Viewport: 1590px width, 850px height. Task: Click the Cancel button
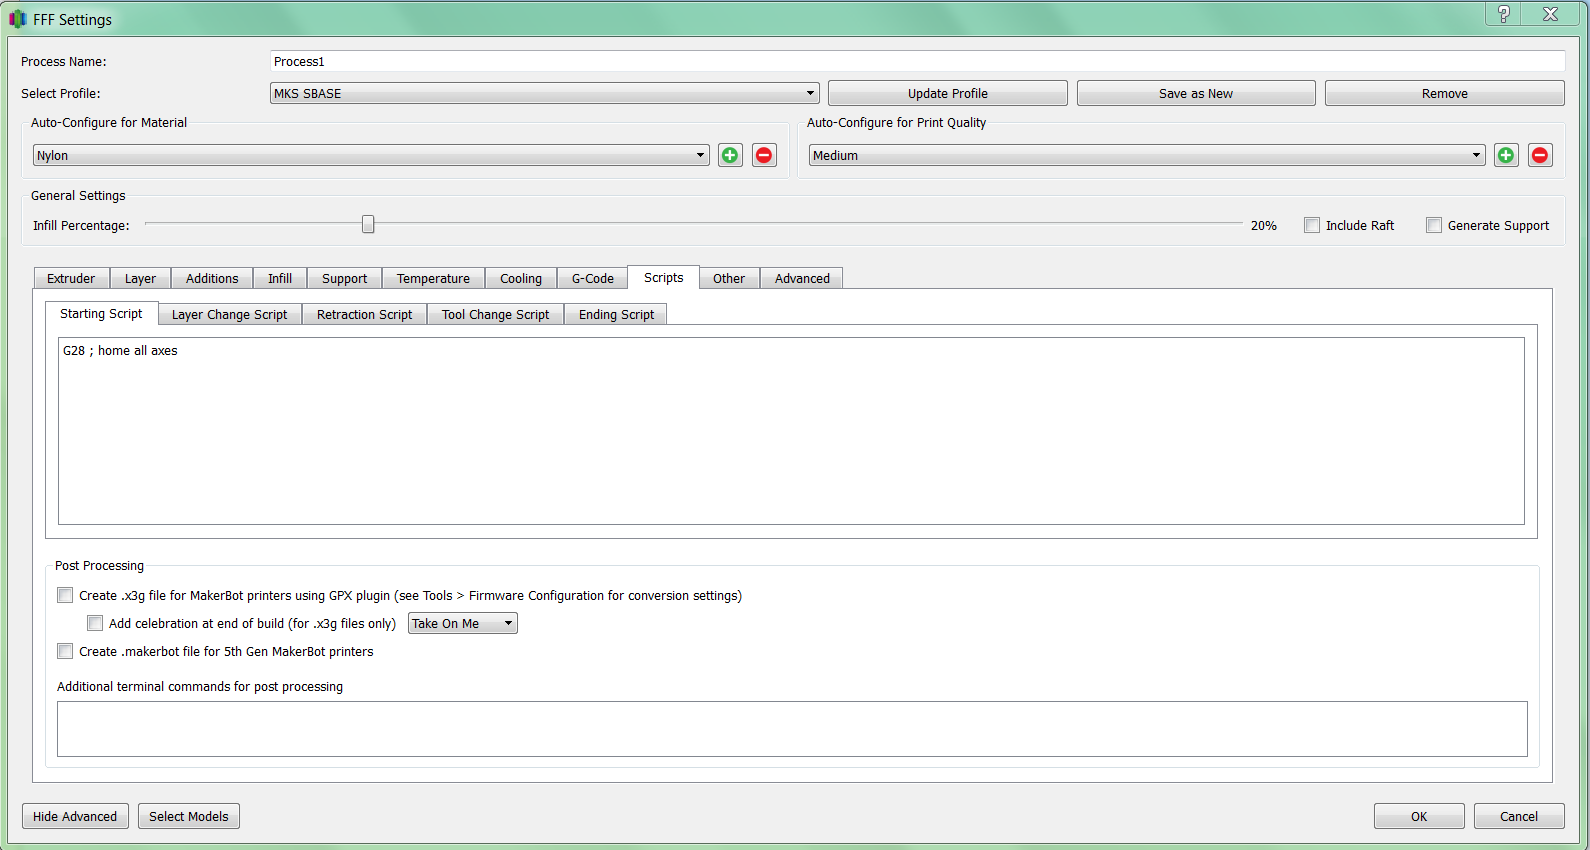(x=1519, y=816)
